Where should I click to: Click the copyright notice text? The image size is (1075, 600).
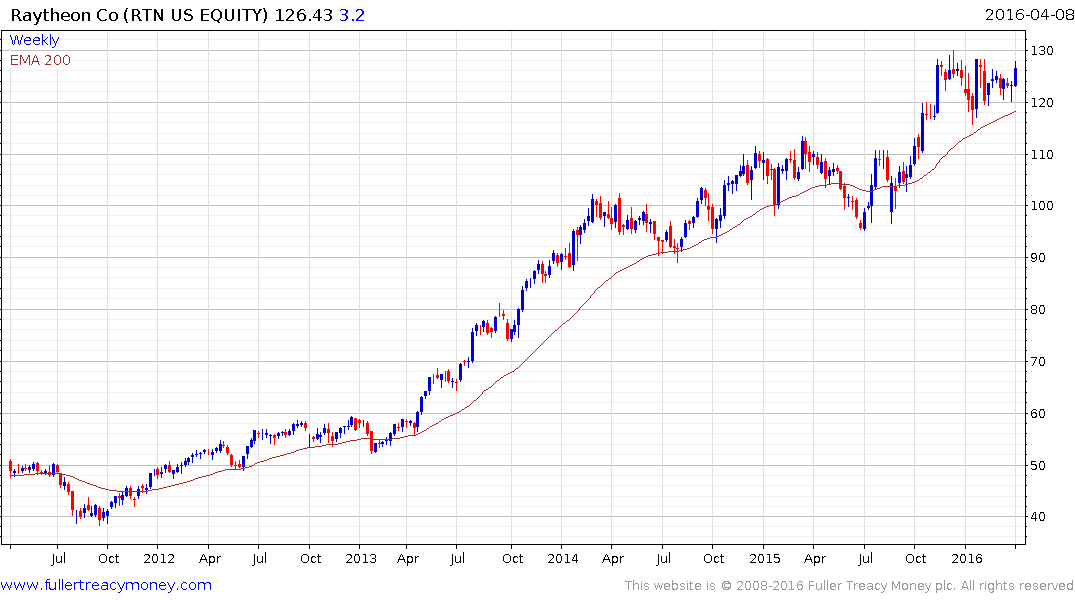click(849, 586)
